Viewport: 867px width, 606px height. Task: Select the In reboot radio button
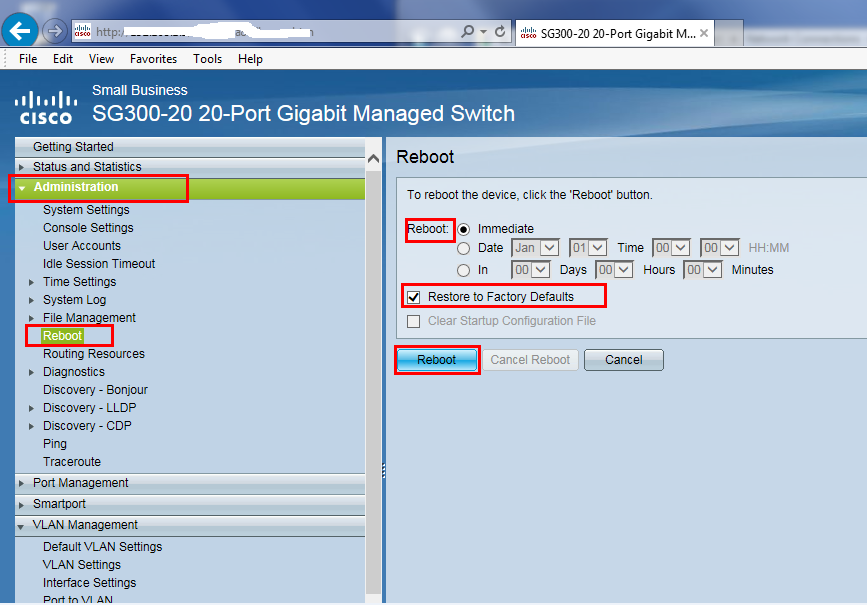463,270
